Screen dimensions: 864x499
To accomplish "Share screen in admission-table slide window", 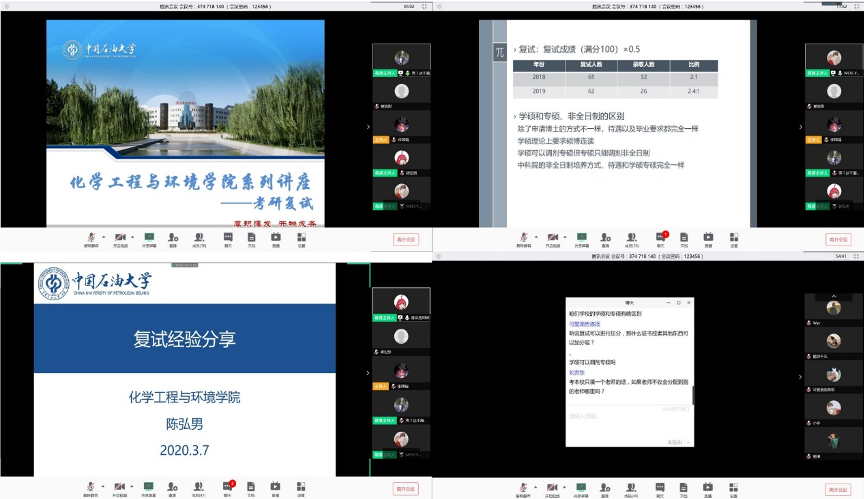I will coord(582,239).
